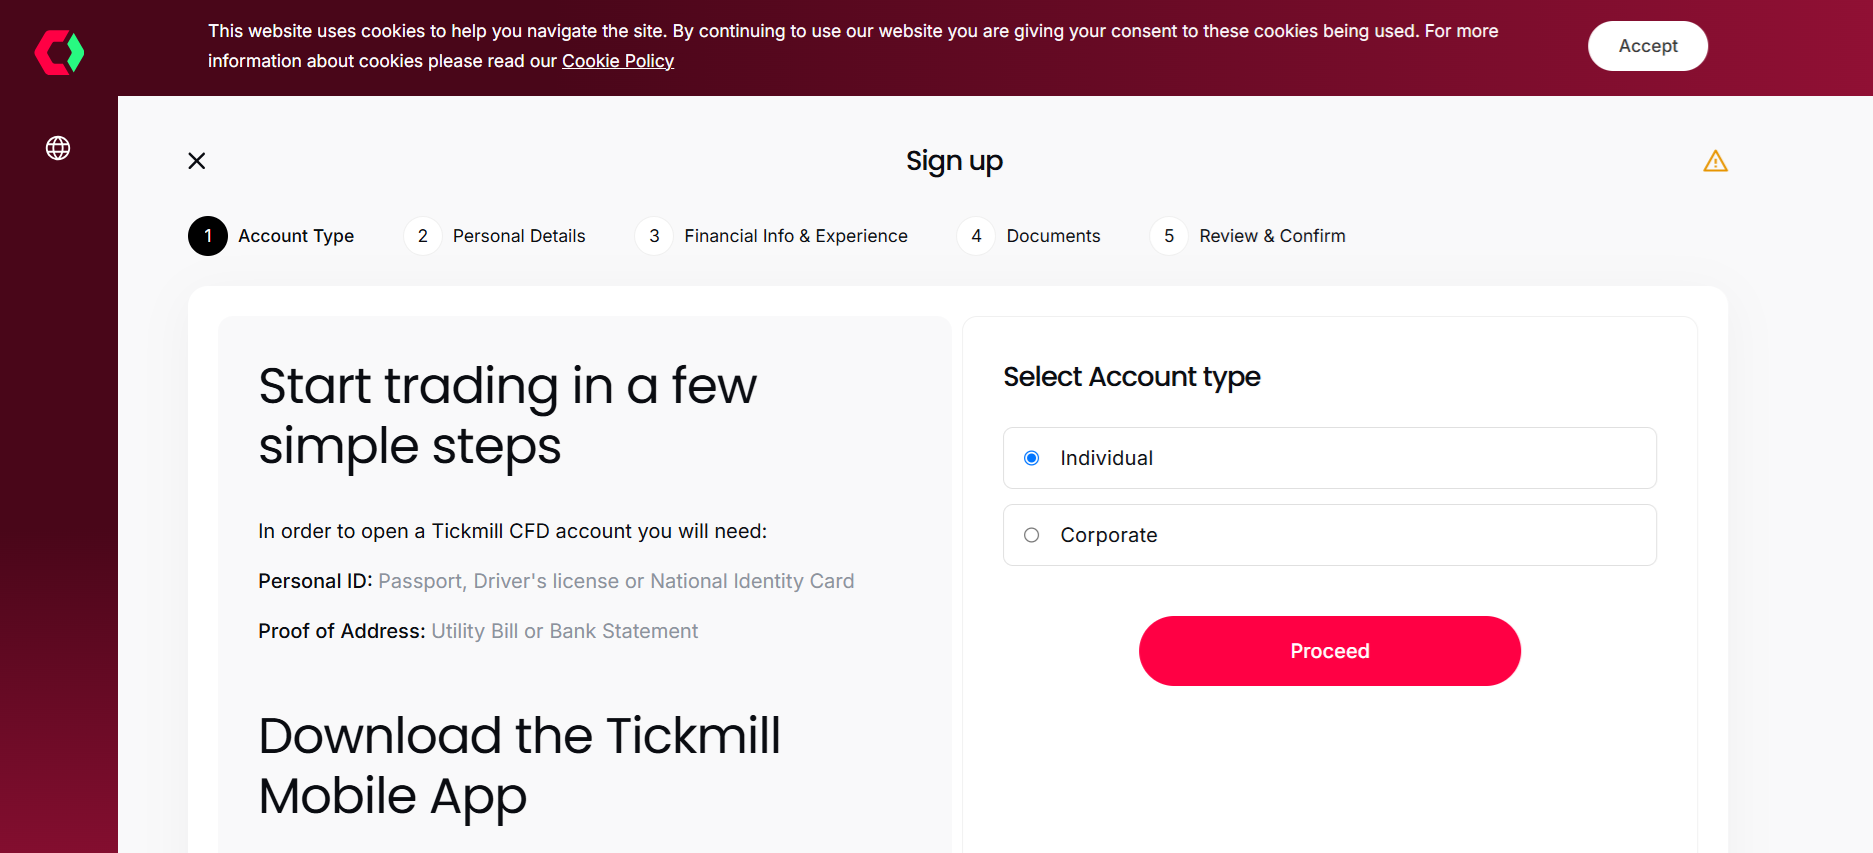This screenshot has width=1873, height=853.
Task: Click the step 1 numbered circle
Action: 207,236
